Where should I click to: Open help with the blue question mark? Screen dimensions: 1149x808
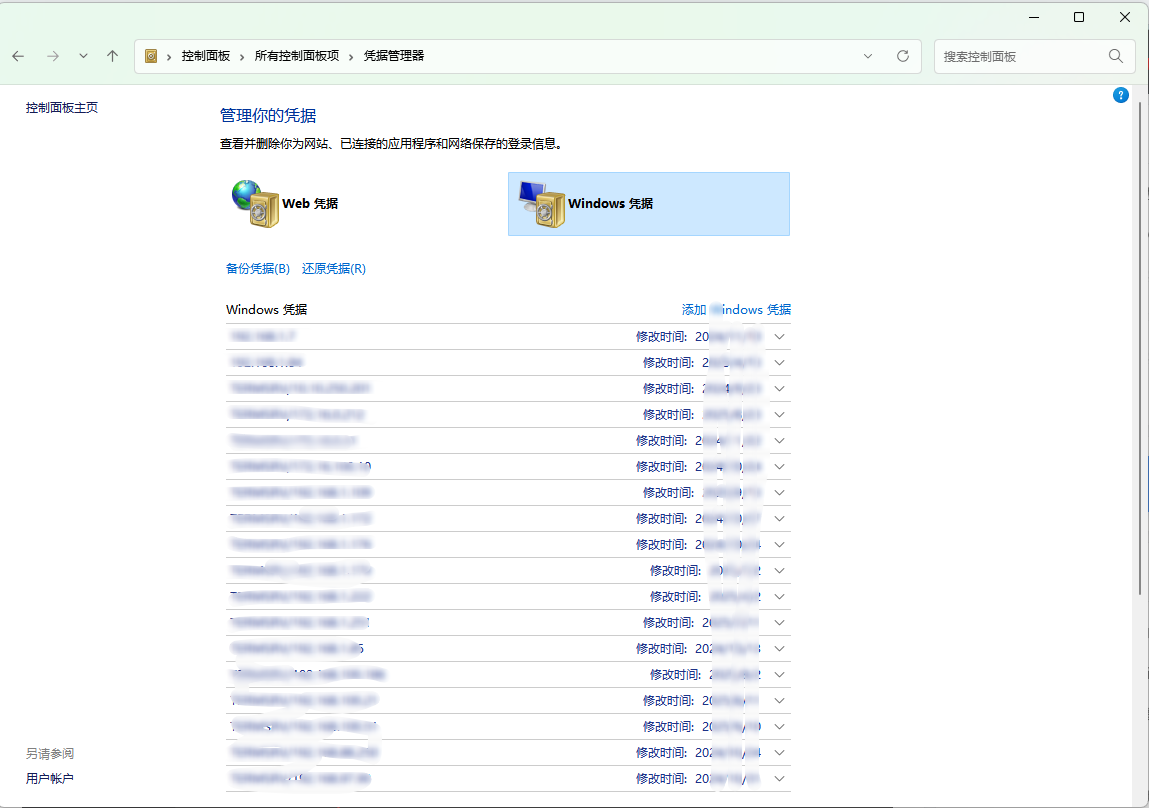click(x=1120, y=95)
